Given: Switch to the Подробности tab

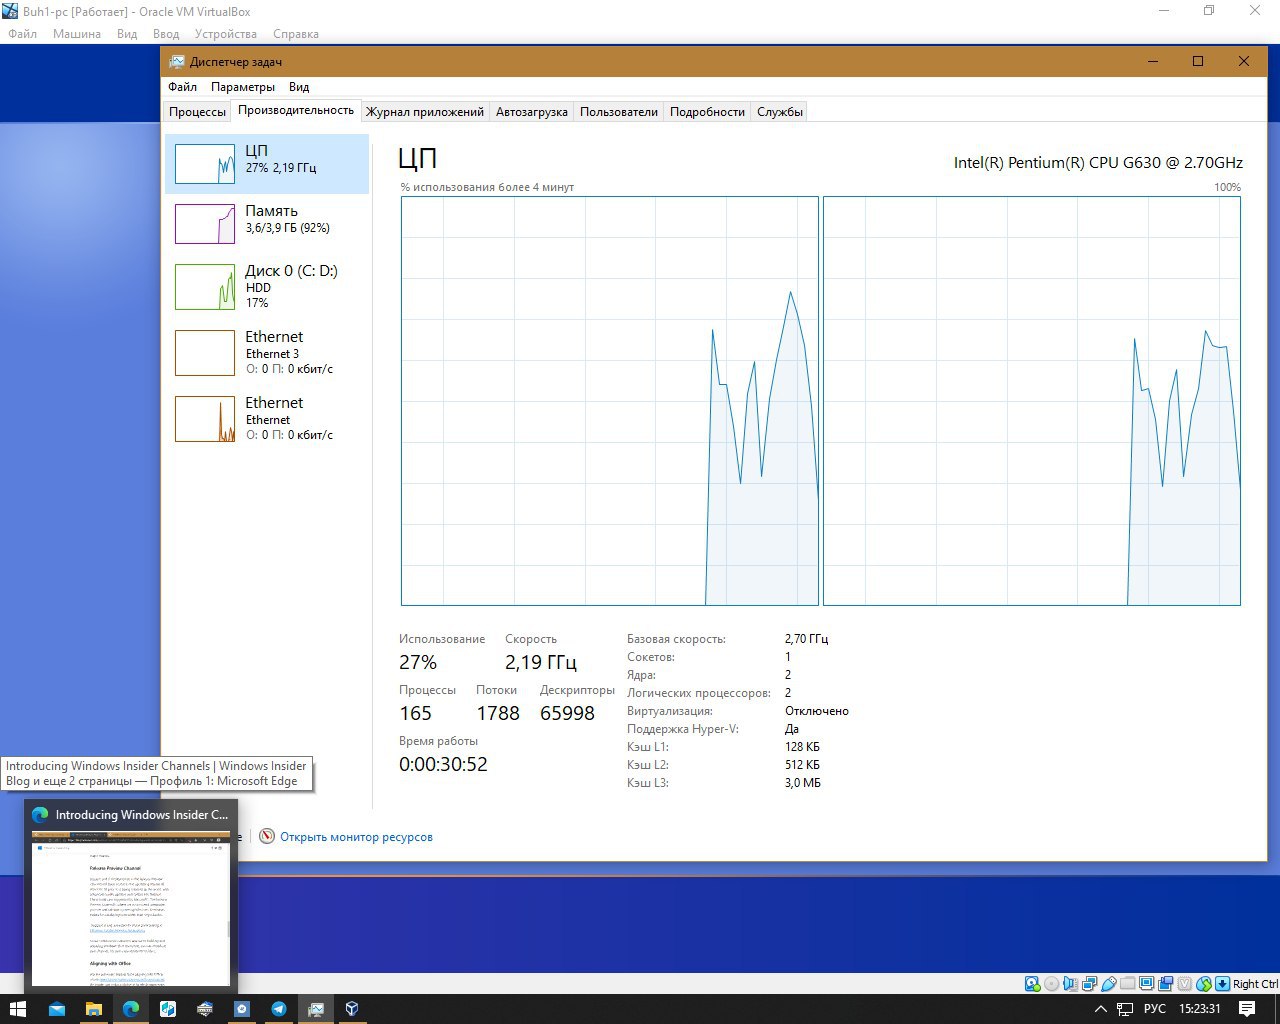Looking at the screenshot, I should point(707,112).
